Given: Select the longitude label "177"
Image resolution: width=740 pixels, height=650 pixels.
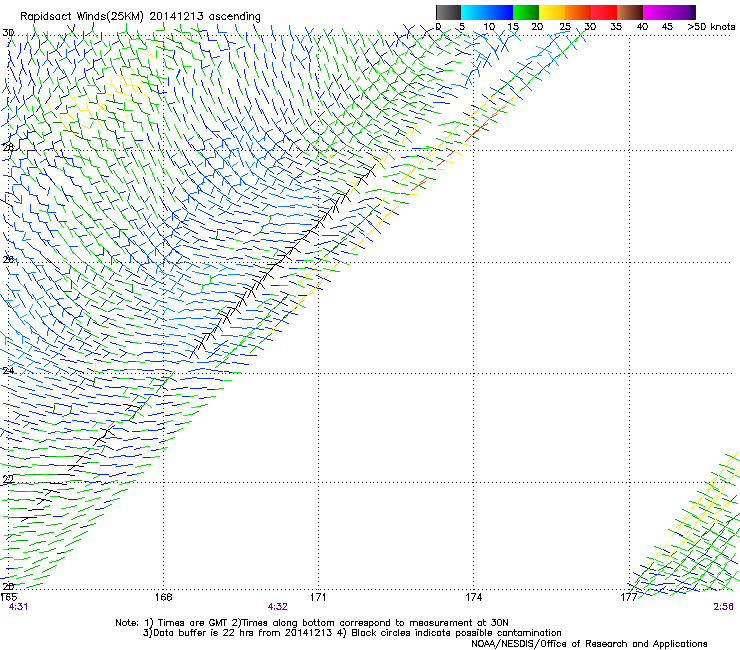Looking at the screenshot, I should (x=629, y=597).
